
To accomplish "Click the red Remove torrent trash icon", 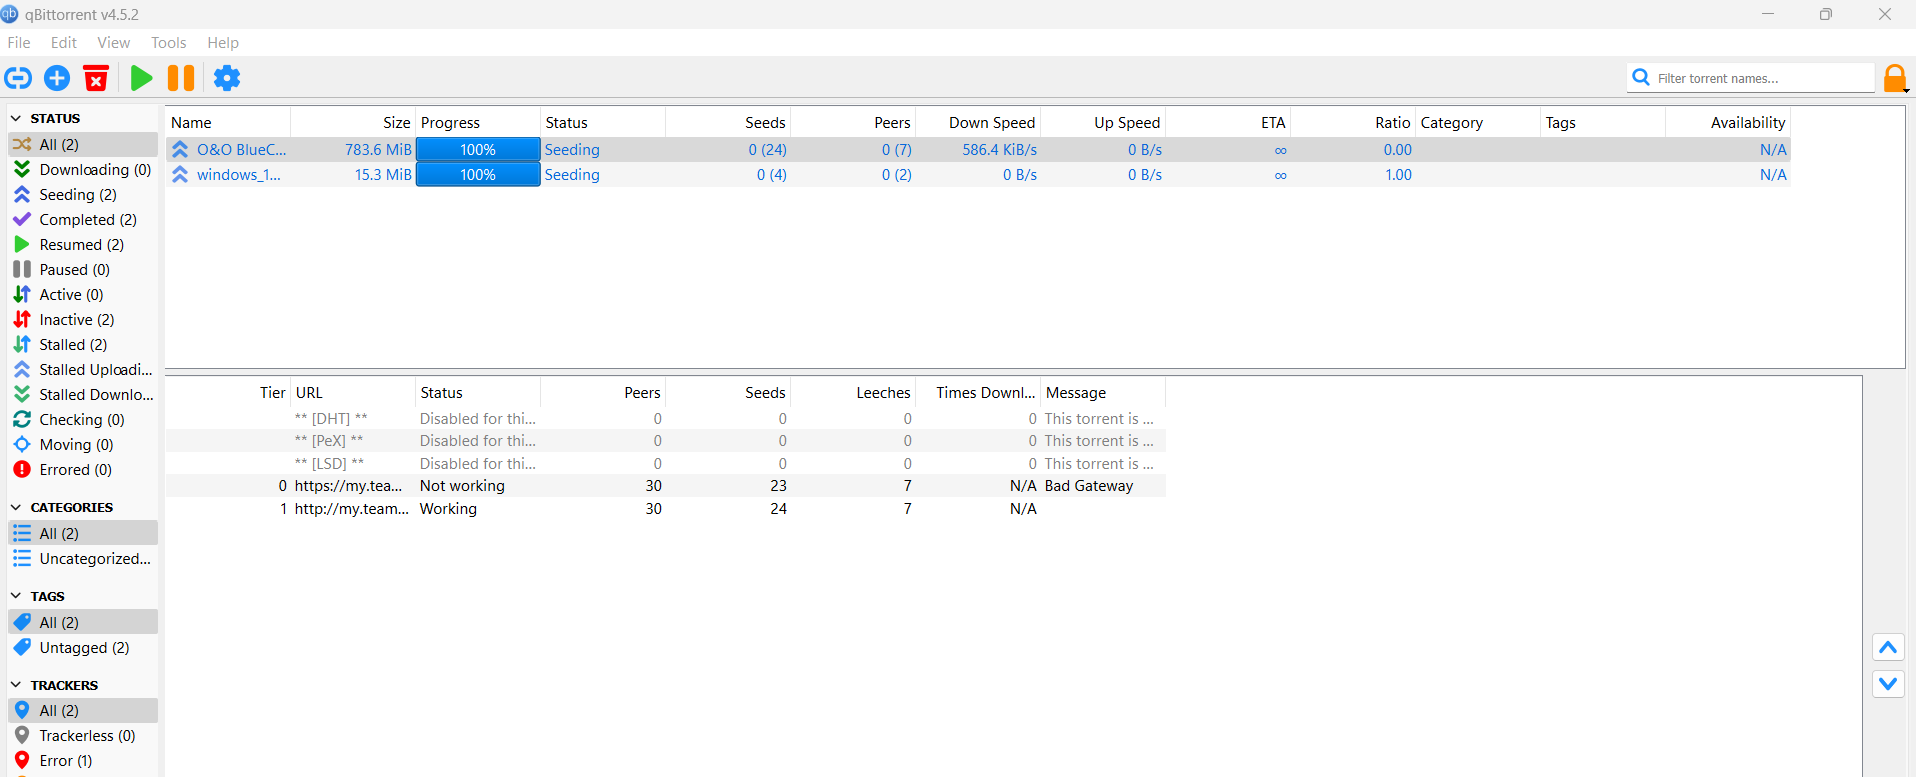I will click(x=96, y=78).
